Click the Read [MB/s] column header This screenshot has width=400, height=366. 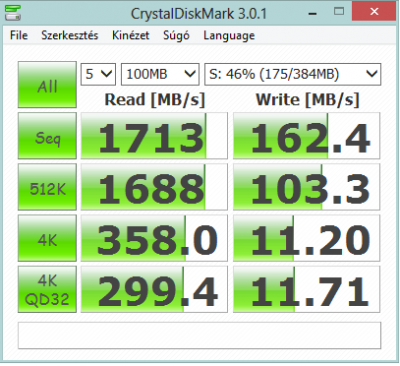155,100
